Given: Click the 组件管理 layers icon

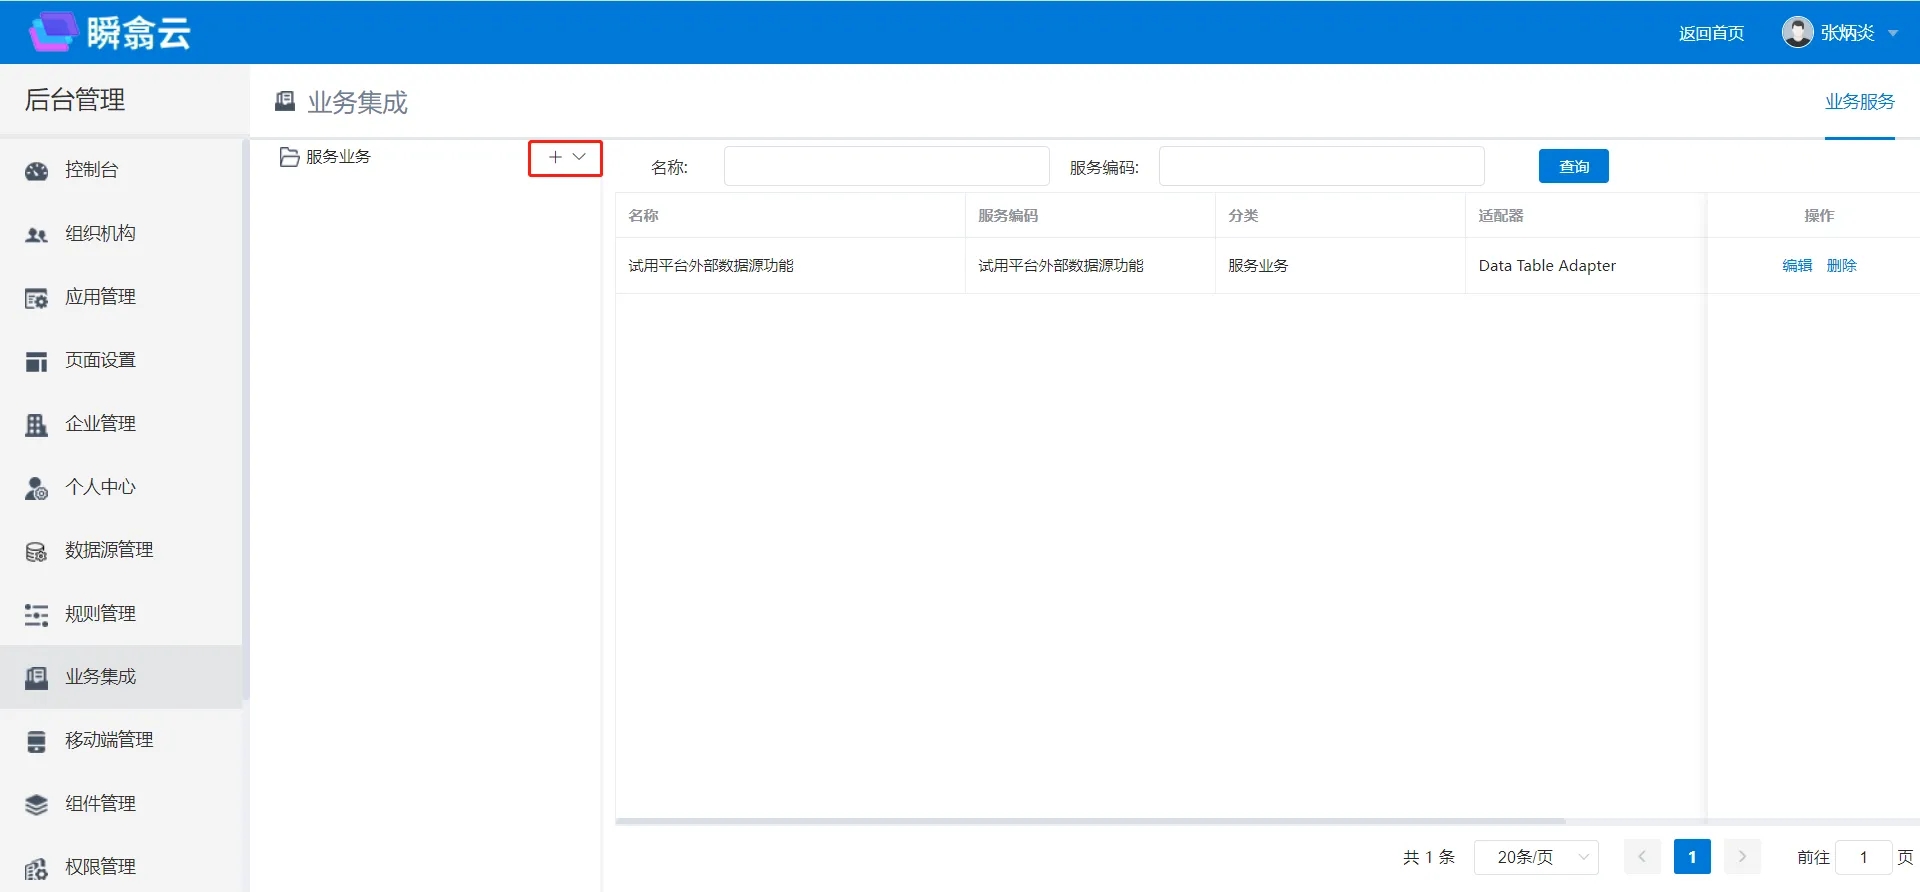Looking at the screenshot, I should pos(36,805).
